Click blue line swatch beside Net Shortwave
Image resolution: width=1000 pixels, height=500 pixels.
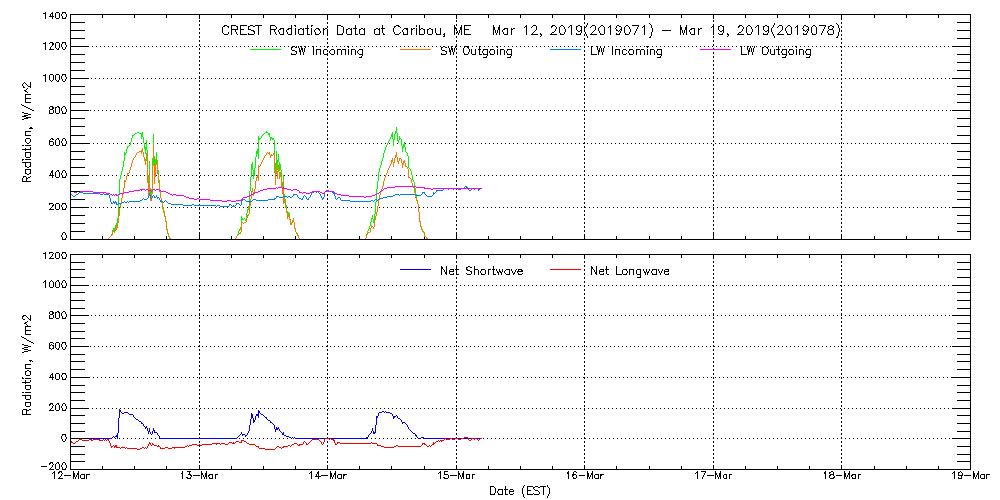415,270
